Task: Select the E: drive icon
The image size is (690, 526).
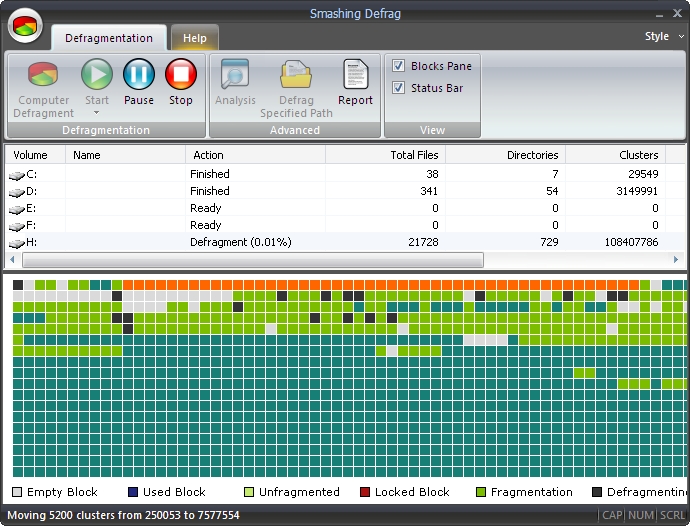Action: pos(17,210)
